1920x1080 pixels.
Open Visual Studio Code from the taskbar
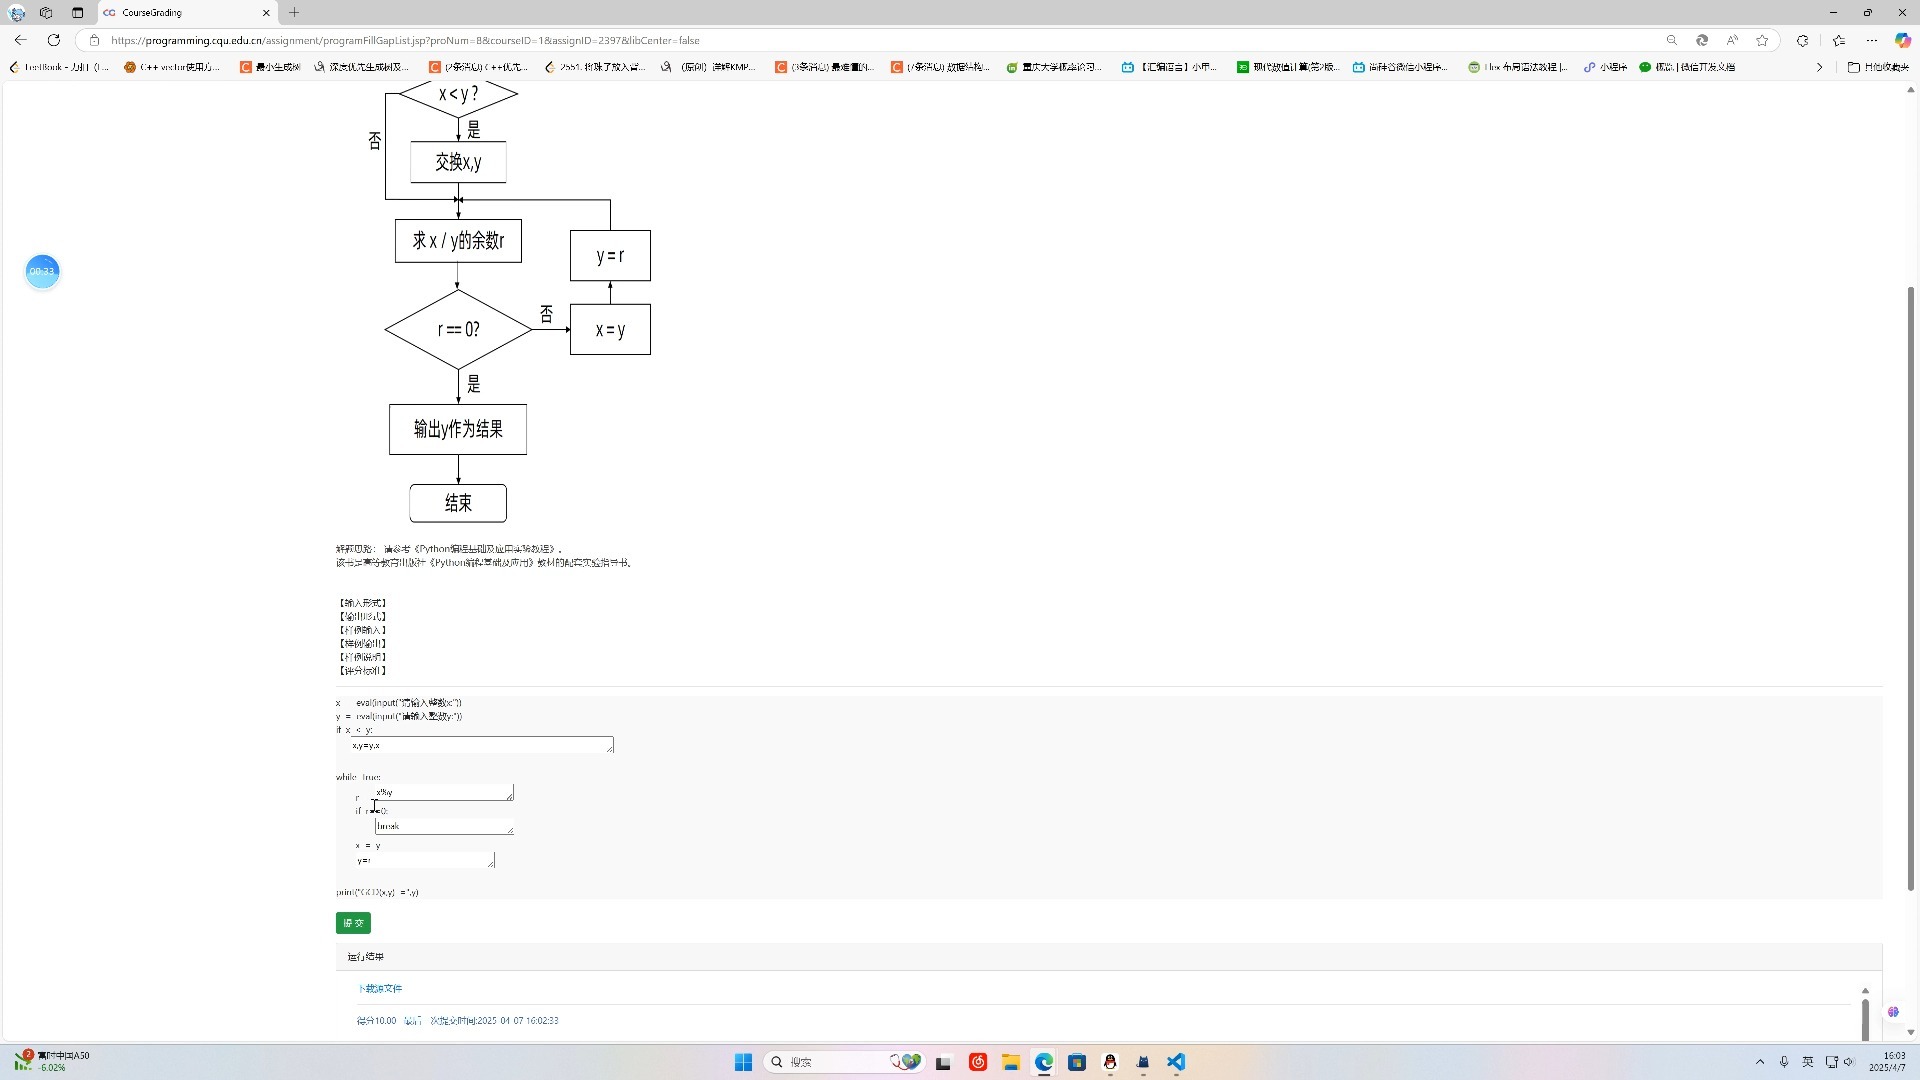[x=1176, y=1062]
